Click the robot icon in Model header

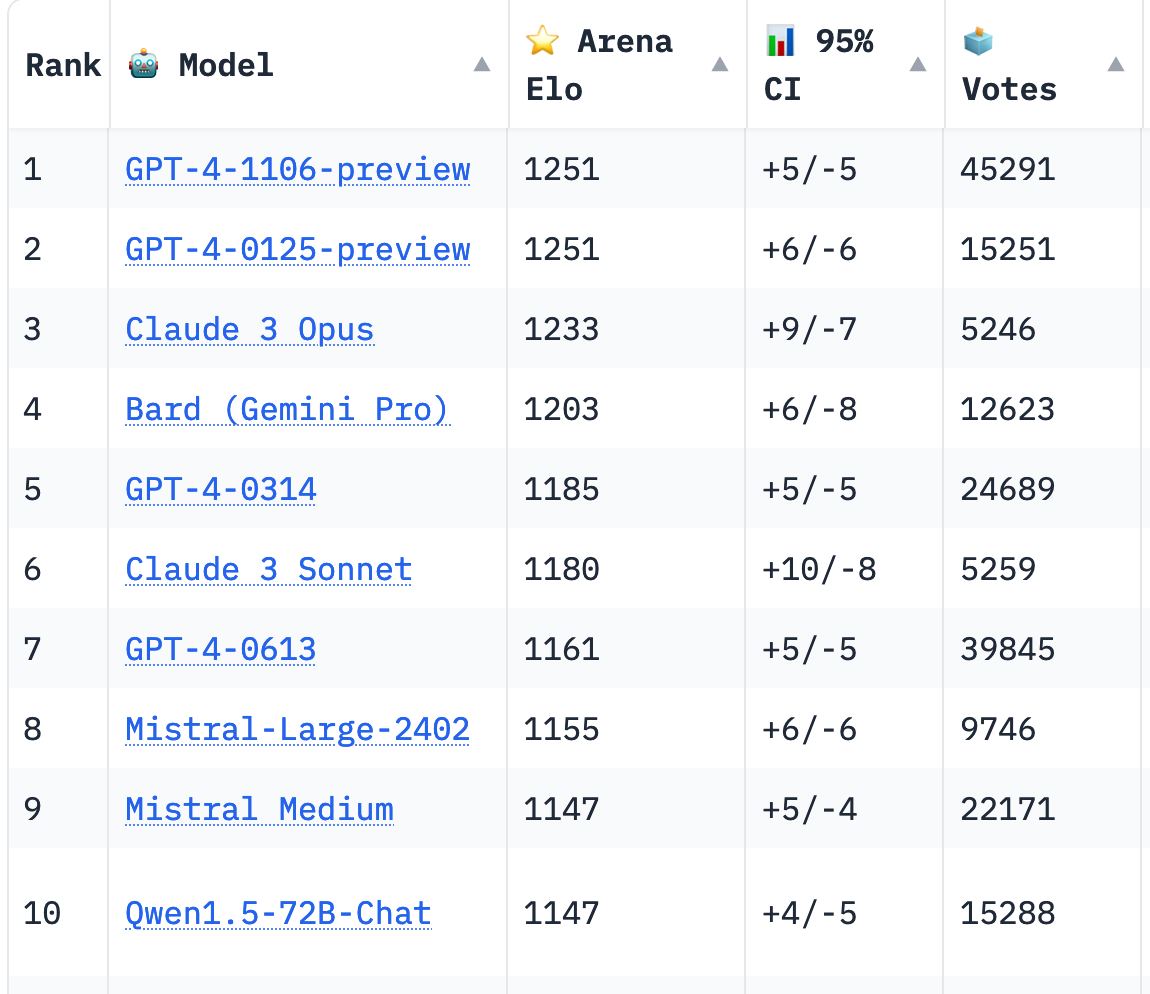143,66
